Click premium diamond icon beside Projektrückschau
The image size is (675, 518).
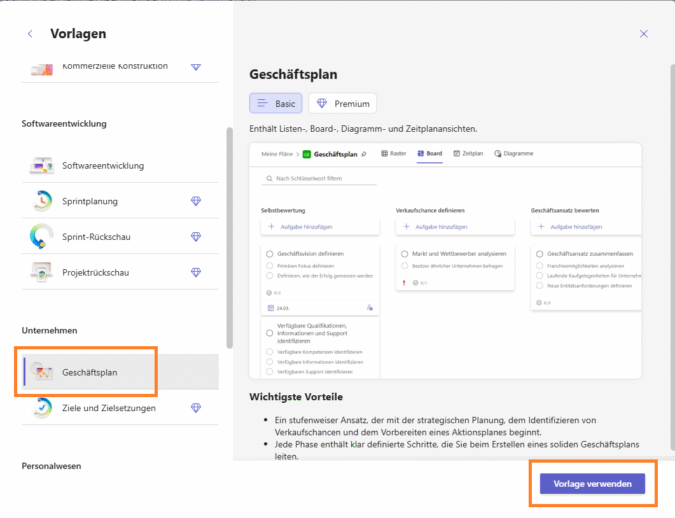196,272
